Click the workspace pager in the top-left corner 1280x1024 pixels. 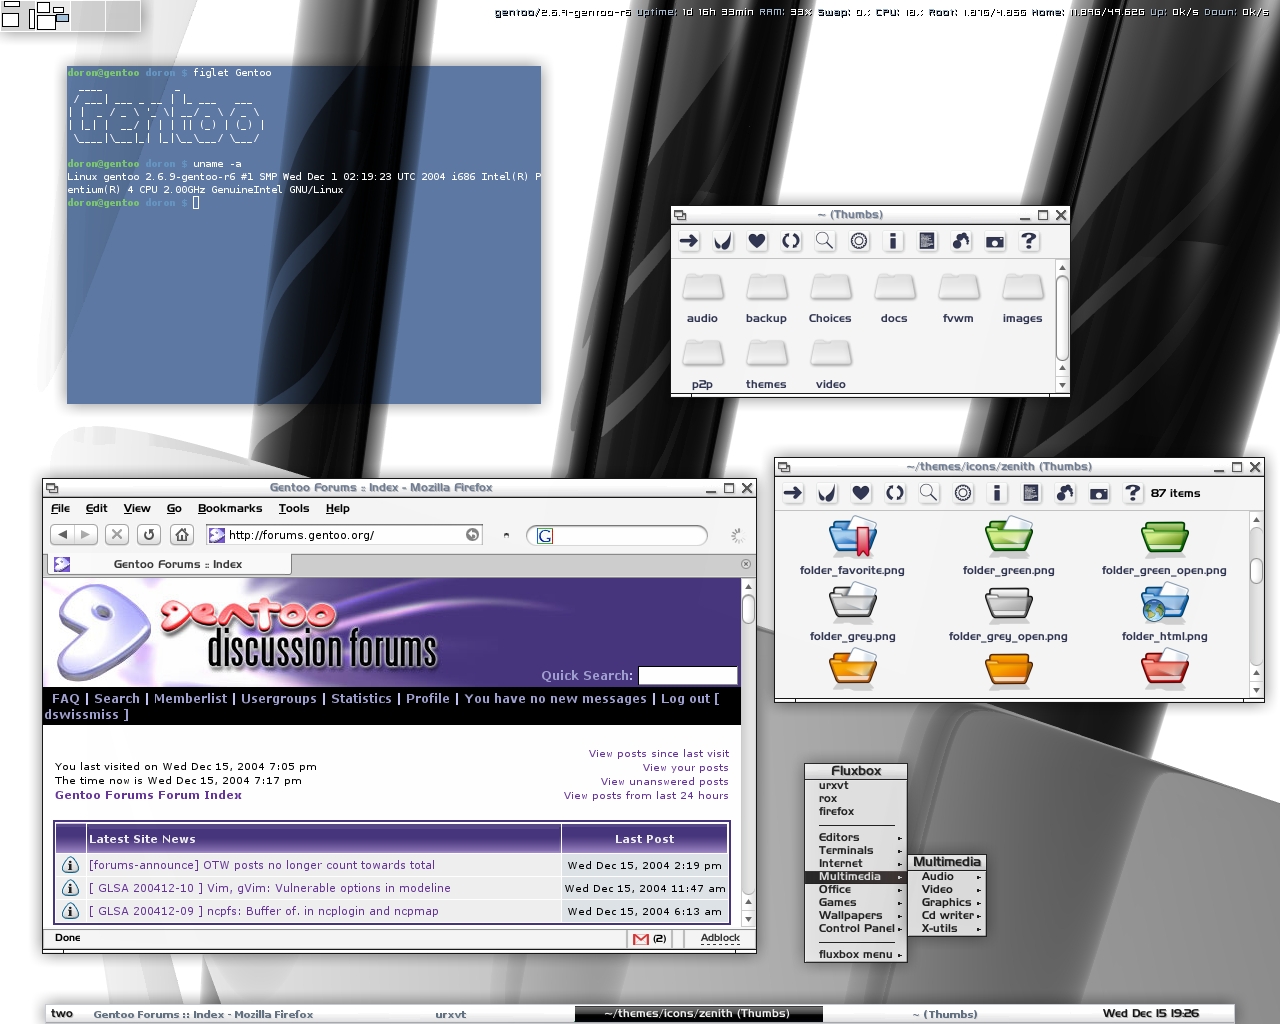[70, 15]
